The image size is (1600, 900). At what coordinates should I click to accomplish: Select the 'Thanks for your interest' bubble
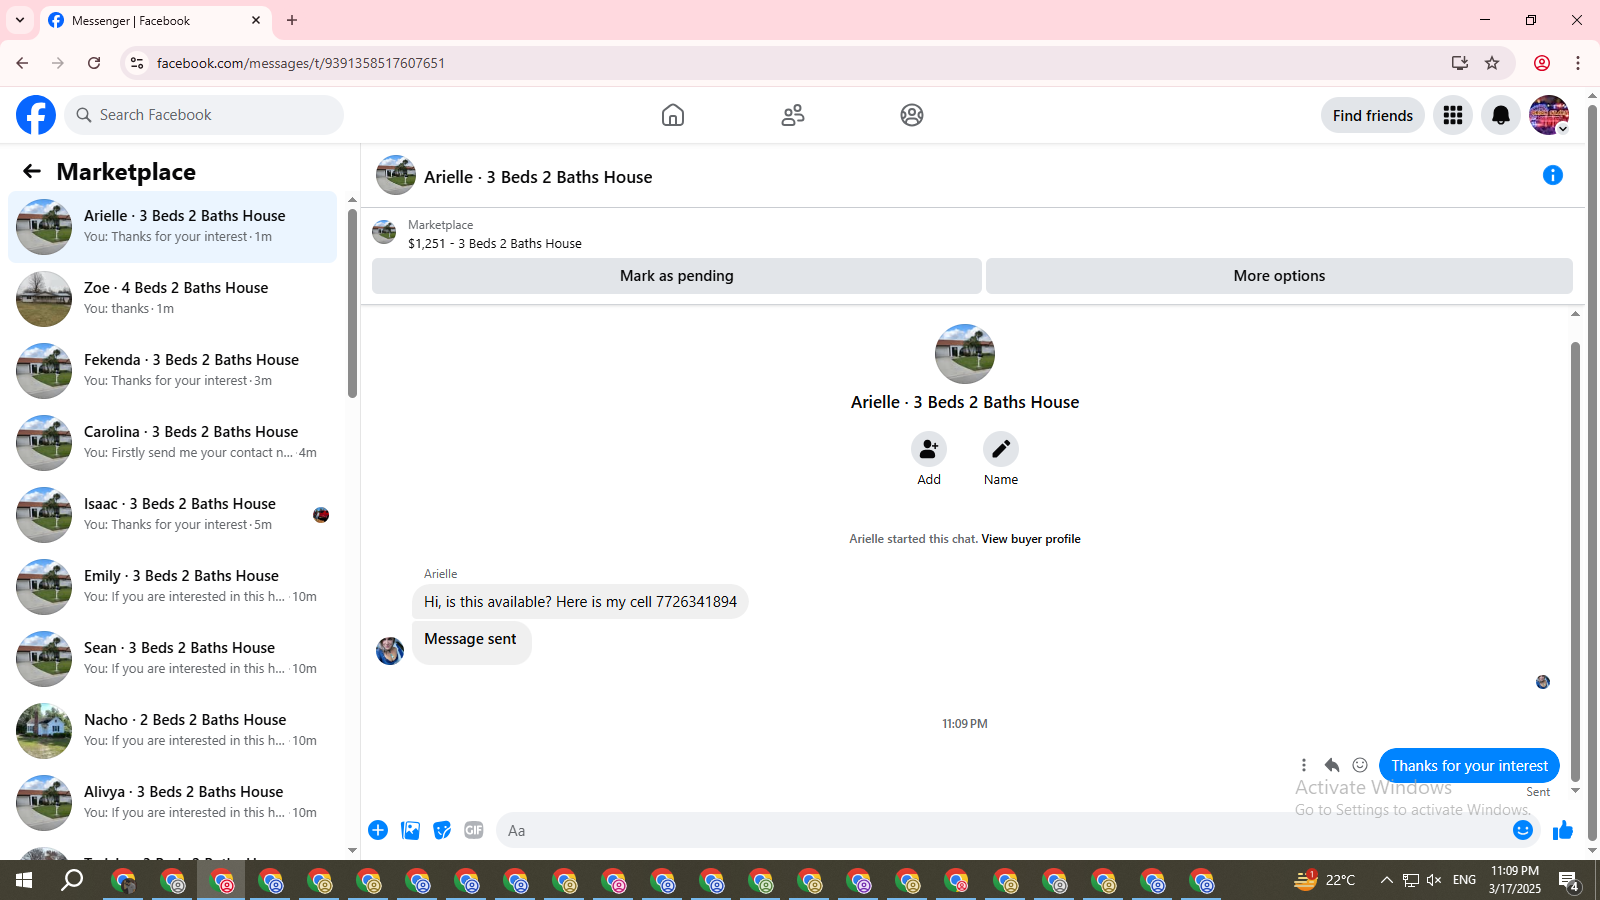1469,766
